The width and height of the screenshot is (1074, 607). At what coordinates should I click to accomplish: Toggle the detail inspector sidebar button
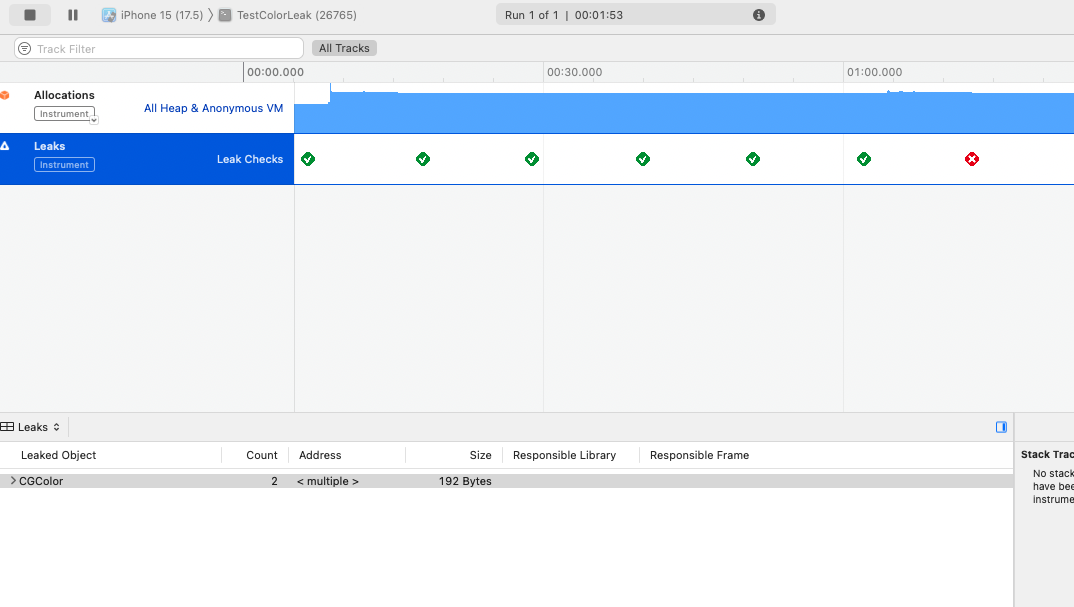coord(1001,427)
